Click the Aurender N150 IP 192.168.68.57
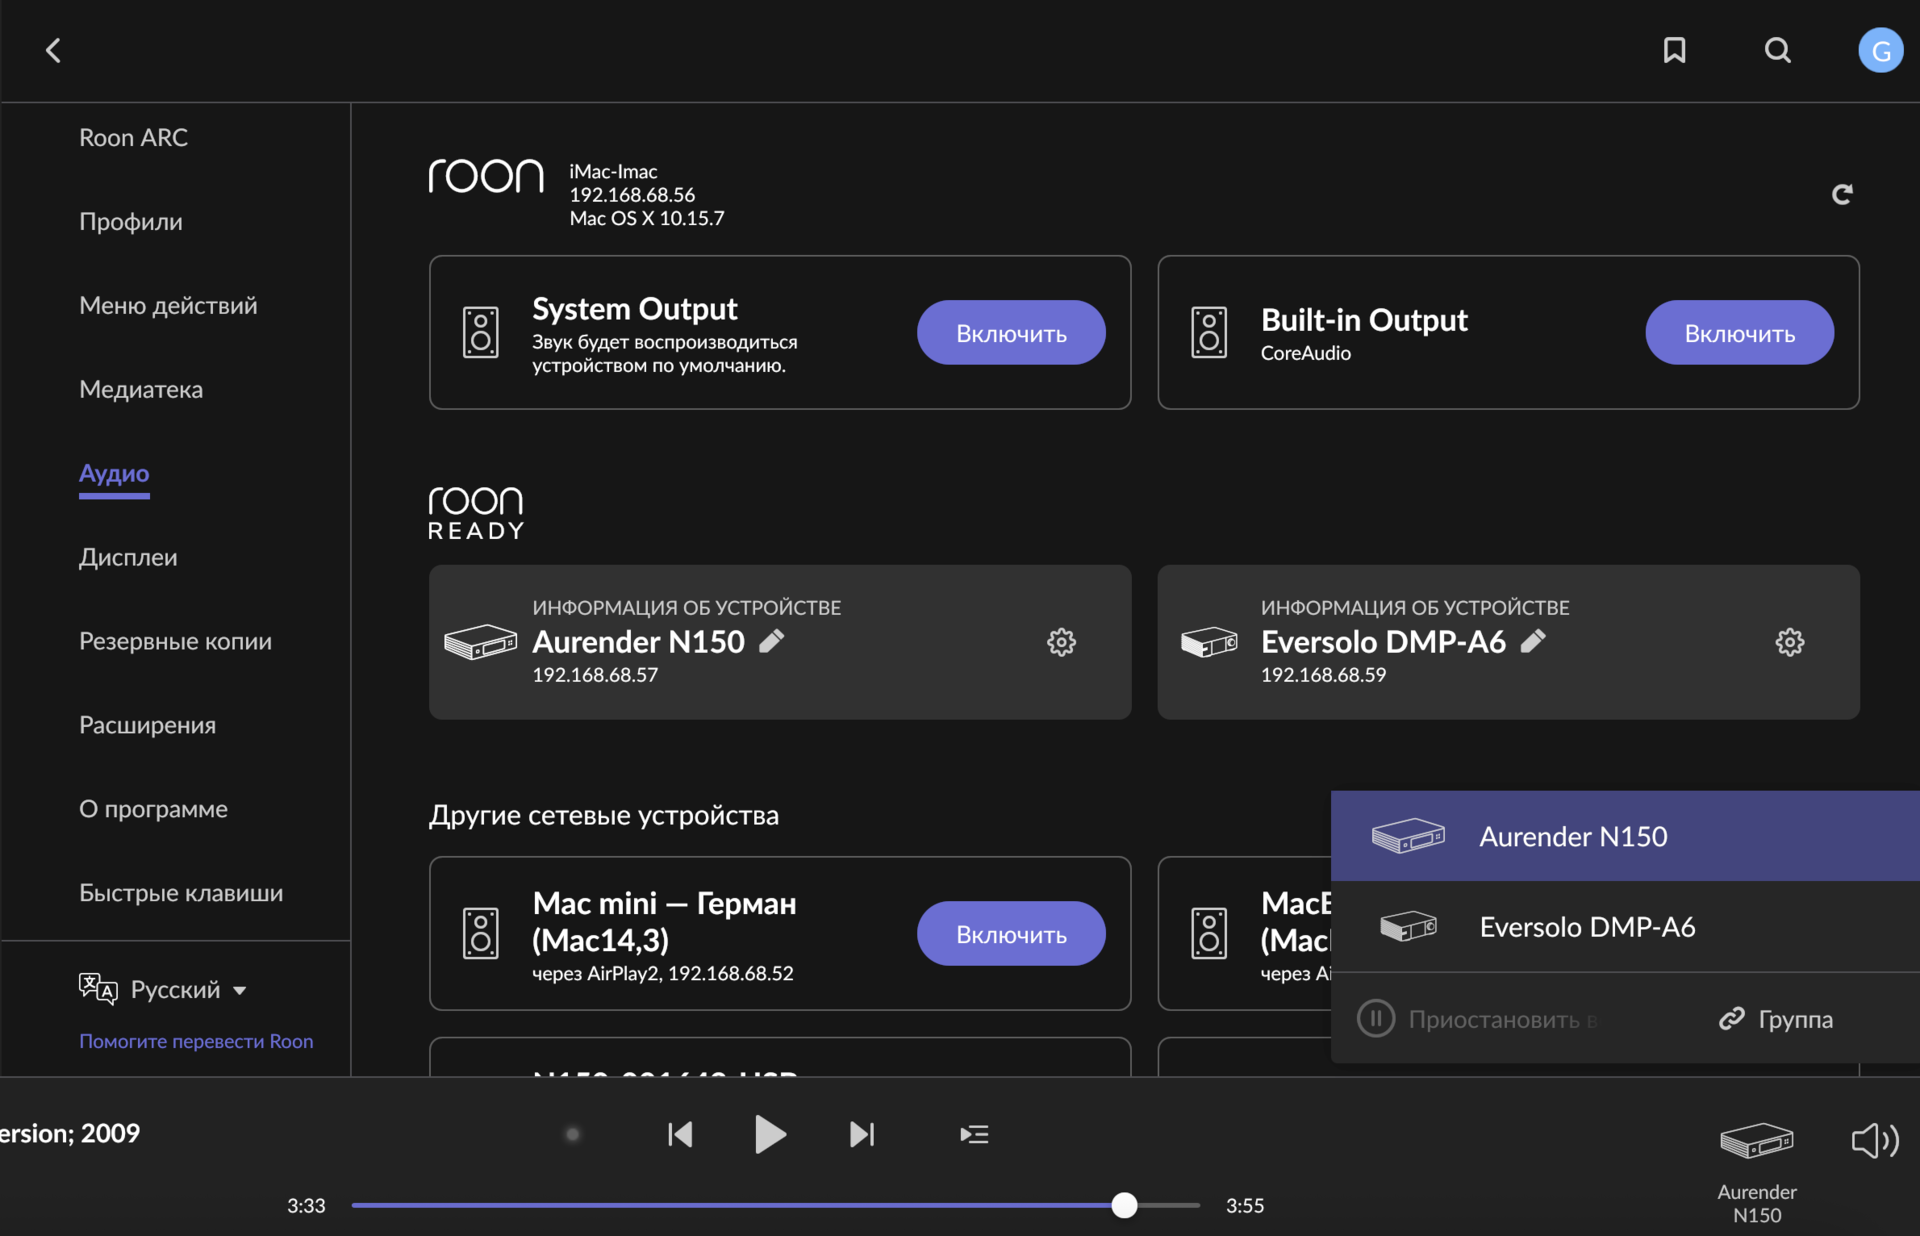This screenshot has height=1236, width=1920. (x=595, y=675)
